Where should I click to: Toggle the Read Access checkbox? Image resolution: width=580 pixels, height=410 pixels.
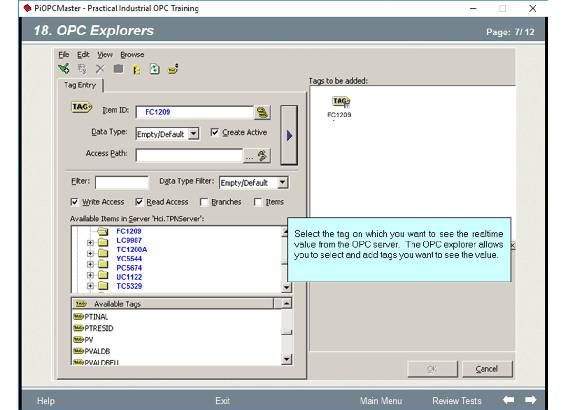click(139, 202)
